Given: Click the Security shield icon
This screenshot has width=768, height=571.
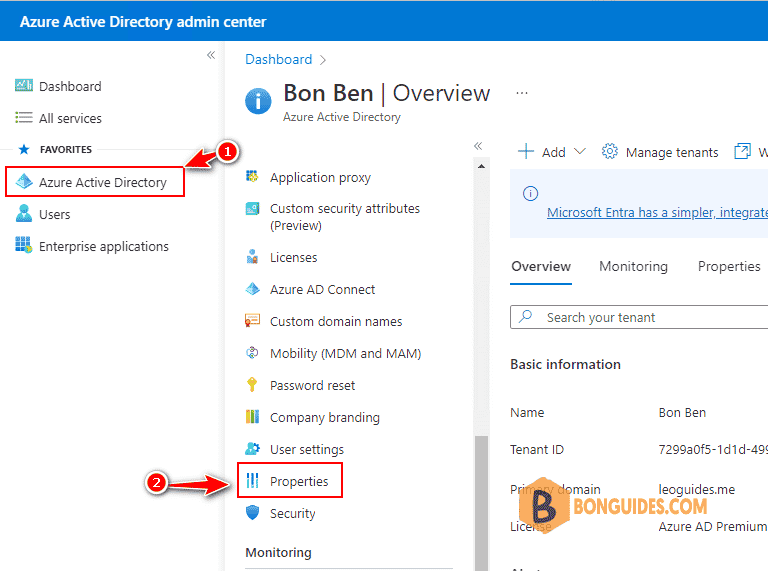Looking at the screenshot, I should pyautogui.click(x=252, y=513).
